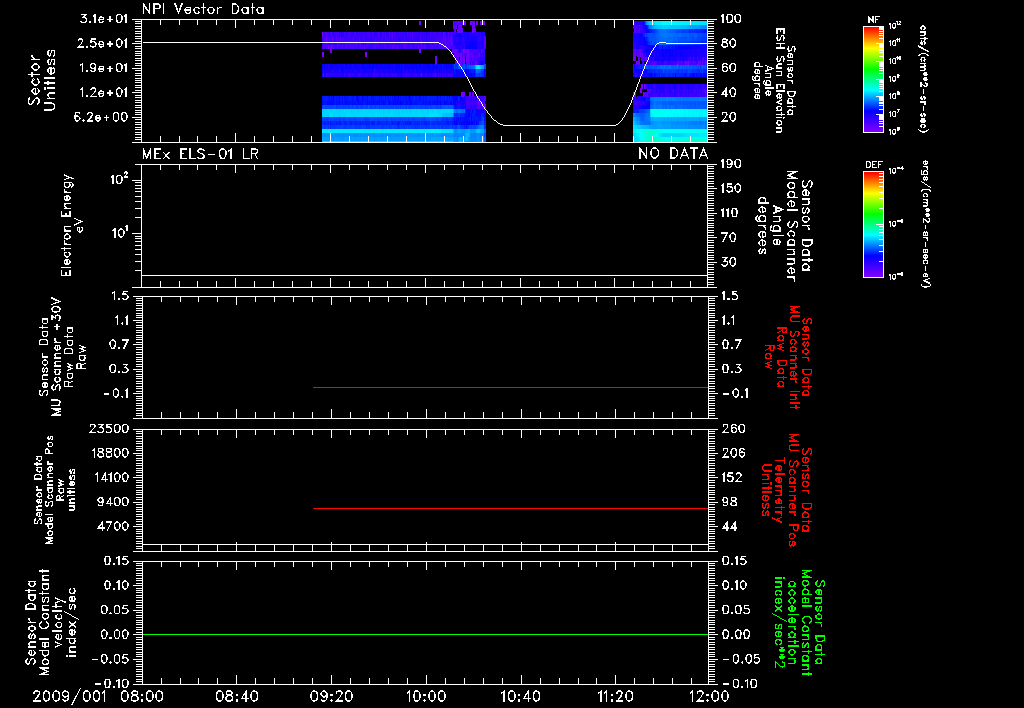The width and height of the screenshot is (1024, 708).
Task: Click the '206' telemetry tick value
Action: coord(731,453)
